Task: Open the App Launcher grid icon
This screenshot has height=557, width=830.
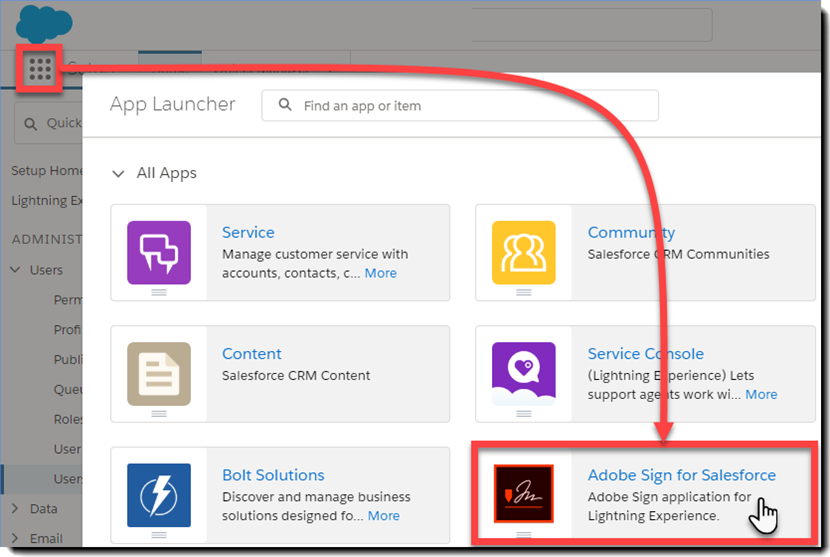Action: tap(40, 69)
